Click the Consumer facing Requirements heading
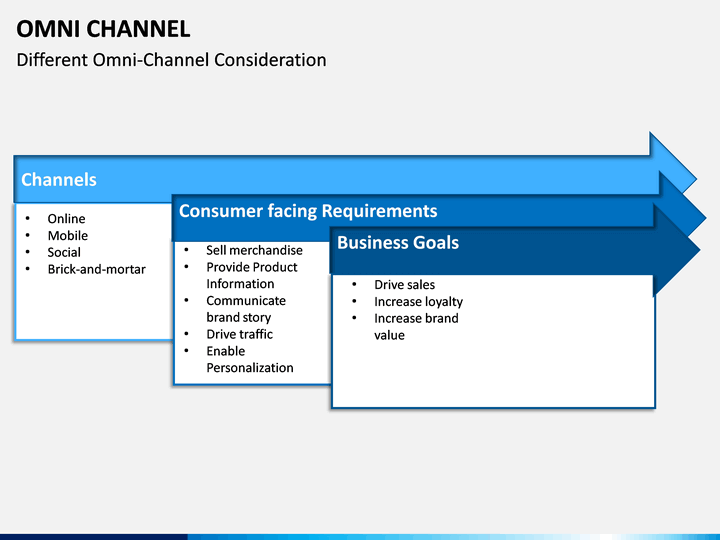This screenshot has height=540, width=720. (308, 211)
